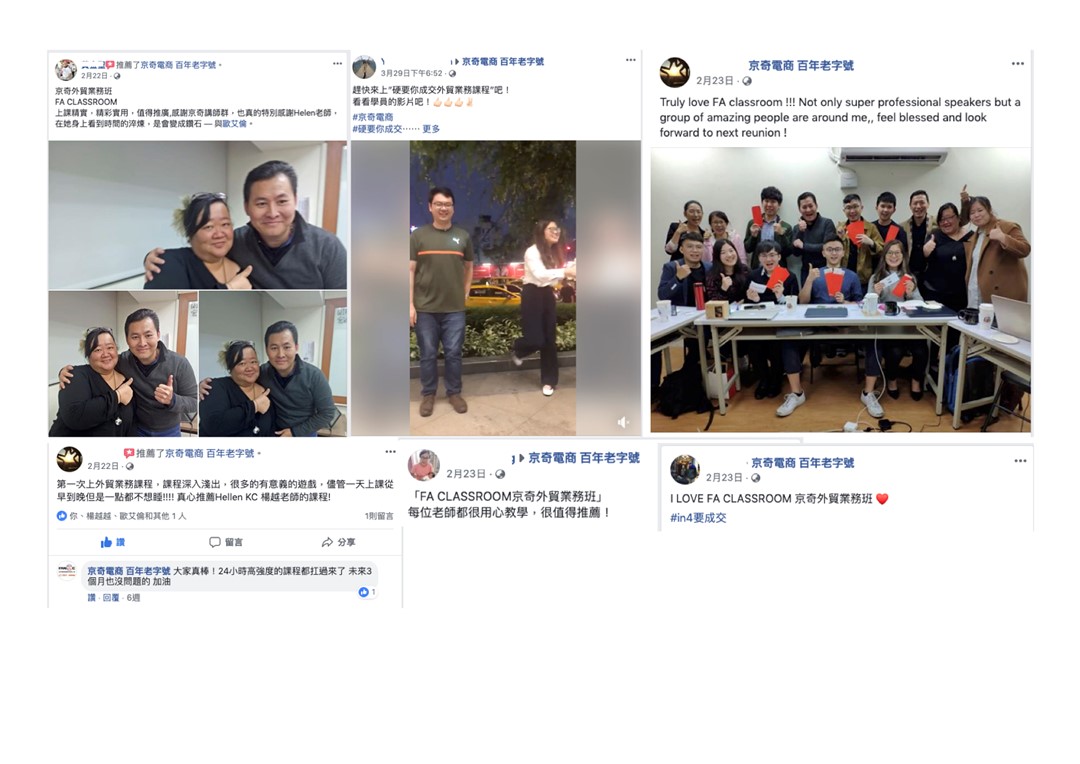Screen dimensions: 1080x764
Task: Click the tagged name 歐艾倫 link
Action: click(235, 124)
